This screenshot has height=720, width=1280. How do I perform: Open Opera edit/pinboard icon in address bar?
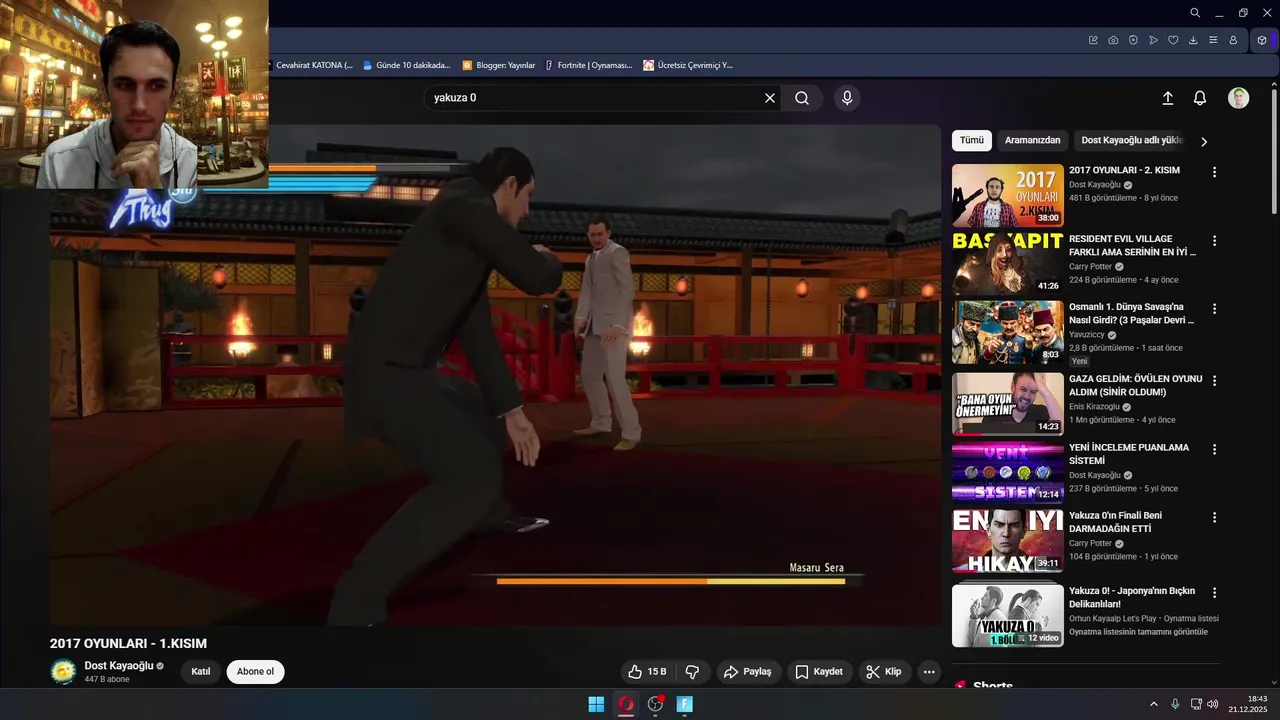point(1093,40)
